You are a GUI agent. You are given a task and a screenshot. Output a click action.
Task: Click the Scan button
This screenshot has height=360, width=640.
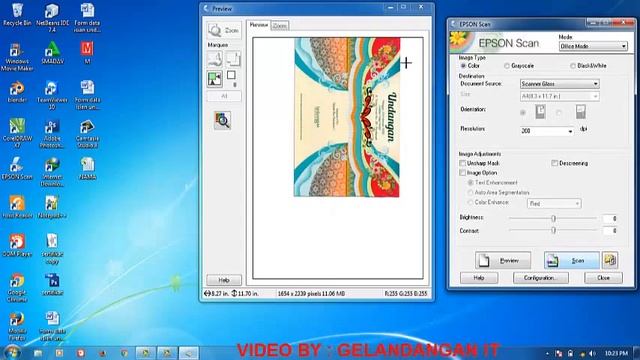(571, 260)
